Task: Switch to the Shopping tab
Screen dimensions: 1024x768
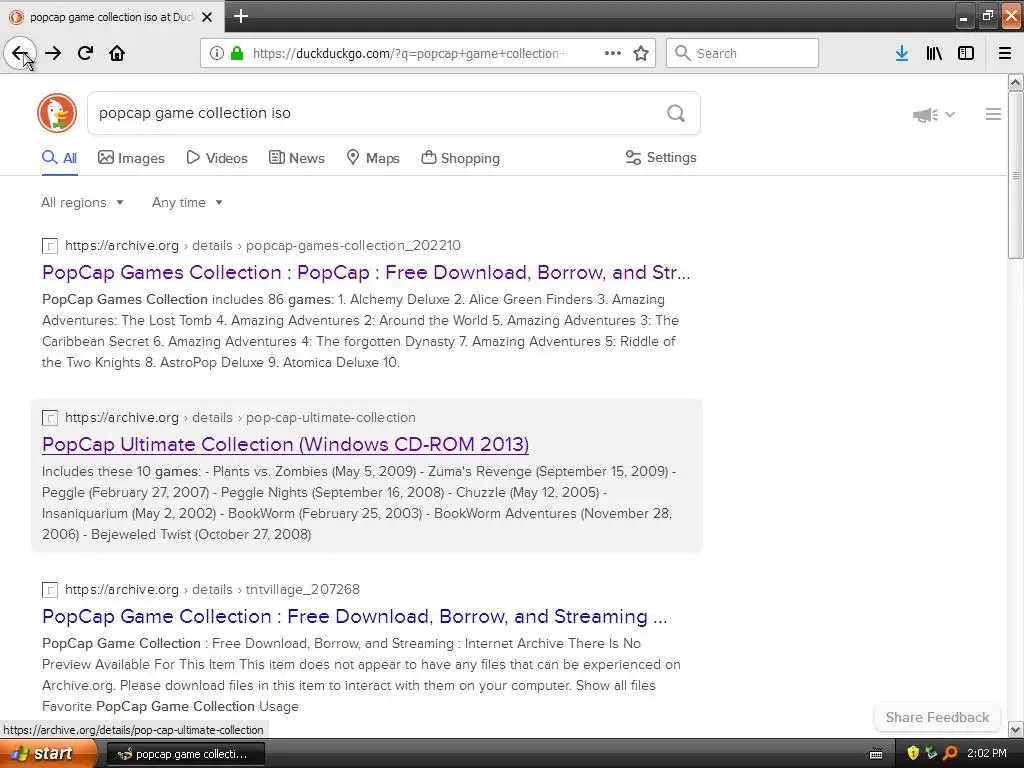Action: 460,158
